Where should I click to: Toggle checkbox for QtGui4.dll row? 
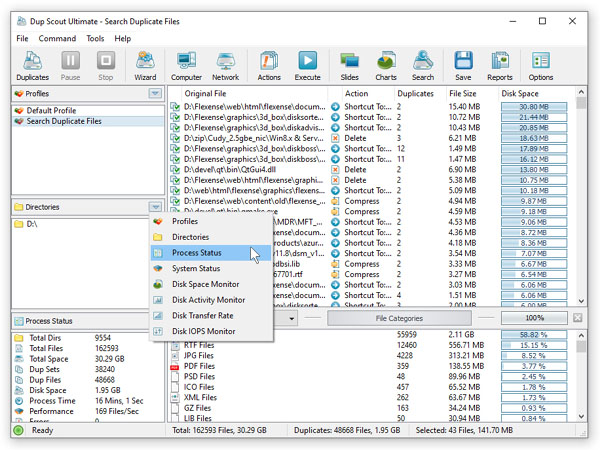(x=175, y=170)
